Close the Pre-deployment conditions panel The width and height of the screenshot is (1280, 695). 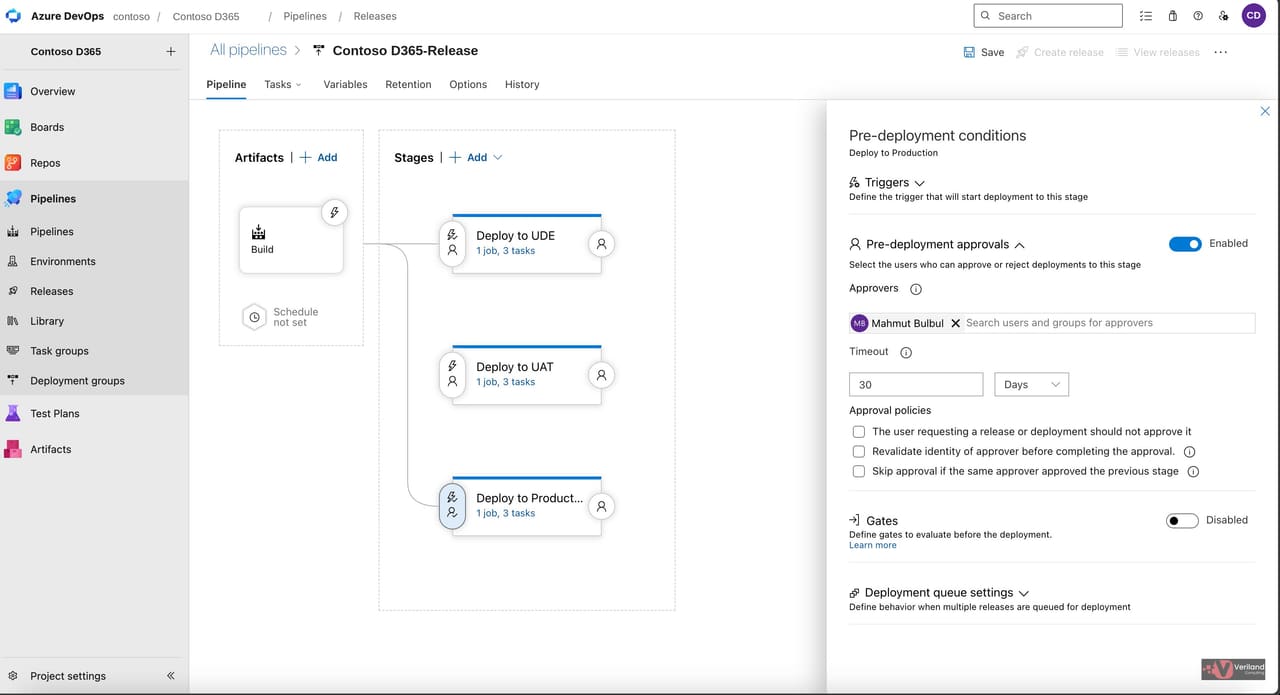[1265, 112]
